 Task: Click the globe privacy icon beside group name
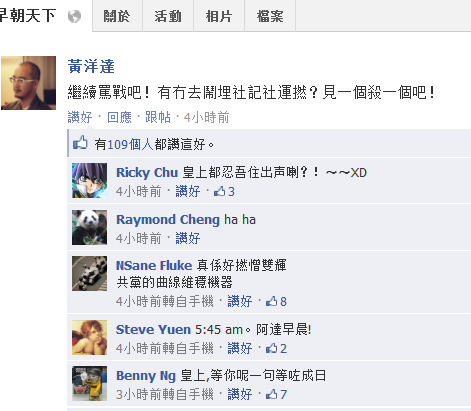point(74,16)
